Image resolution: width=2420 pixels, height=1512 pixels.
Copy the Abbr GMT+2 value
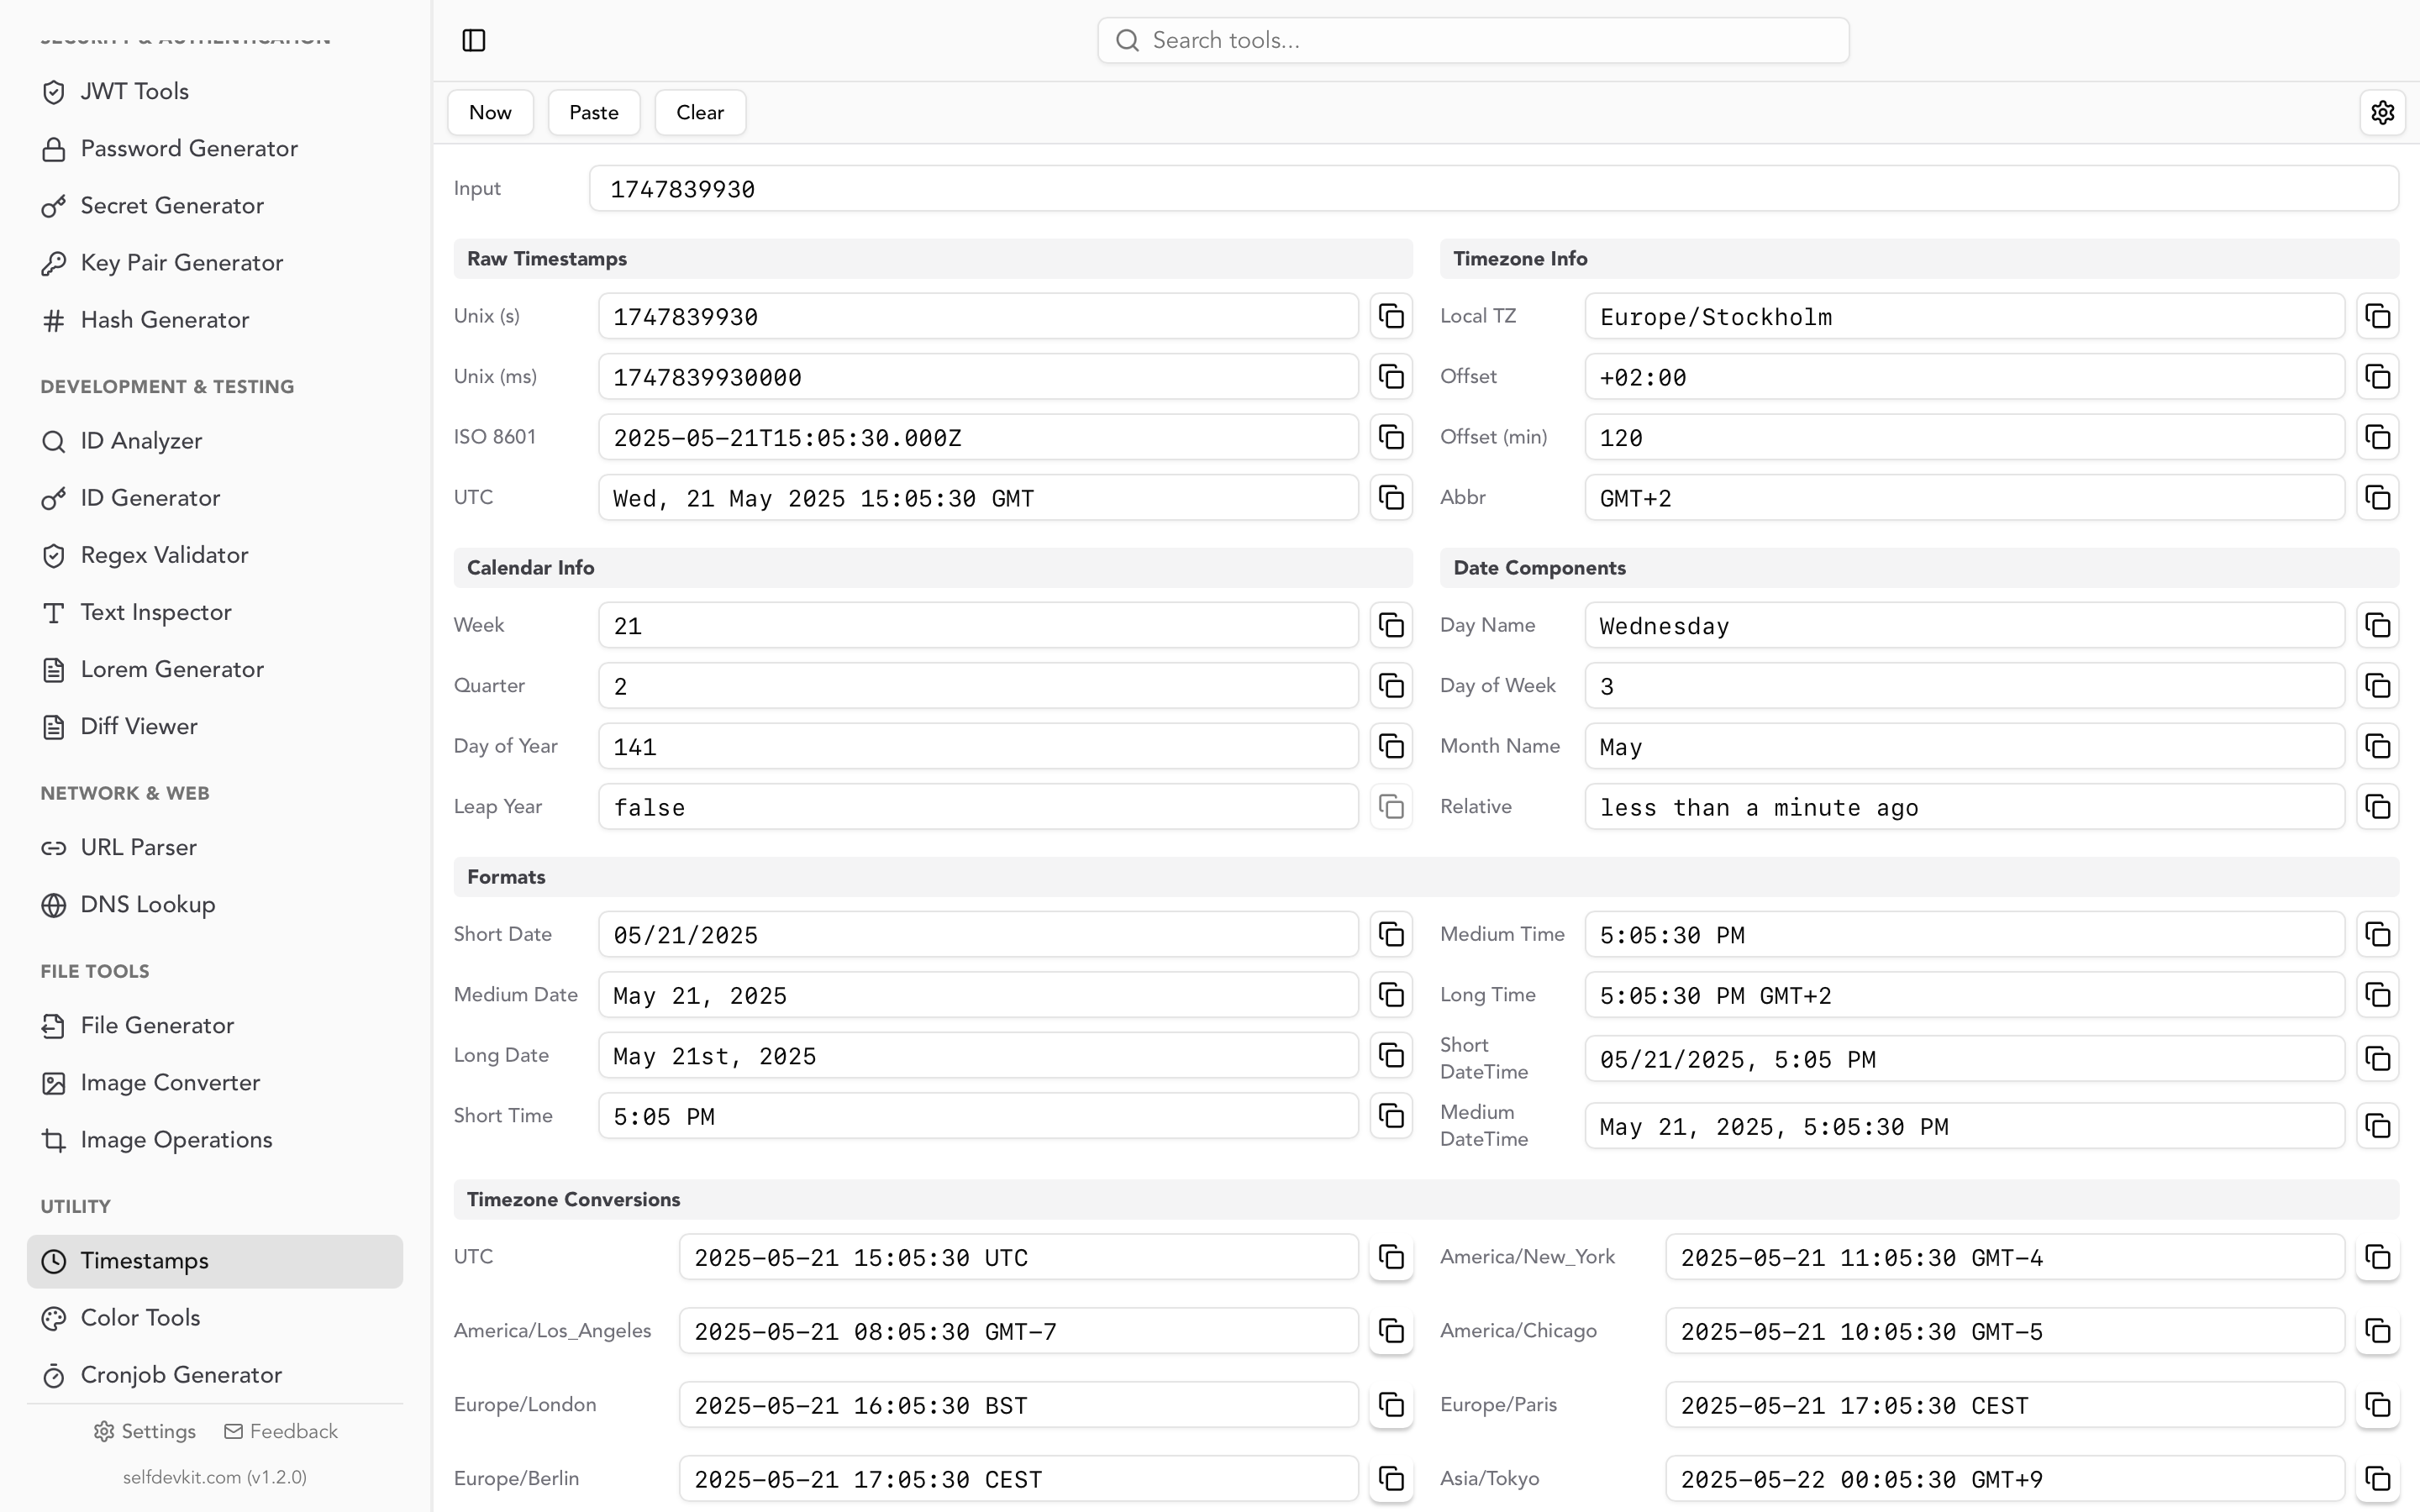click(2377, 498)
